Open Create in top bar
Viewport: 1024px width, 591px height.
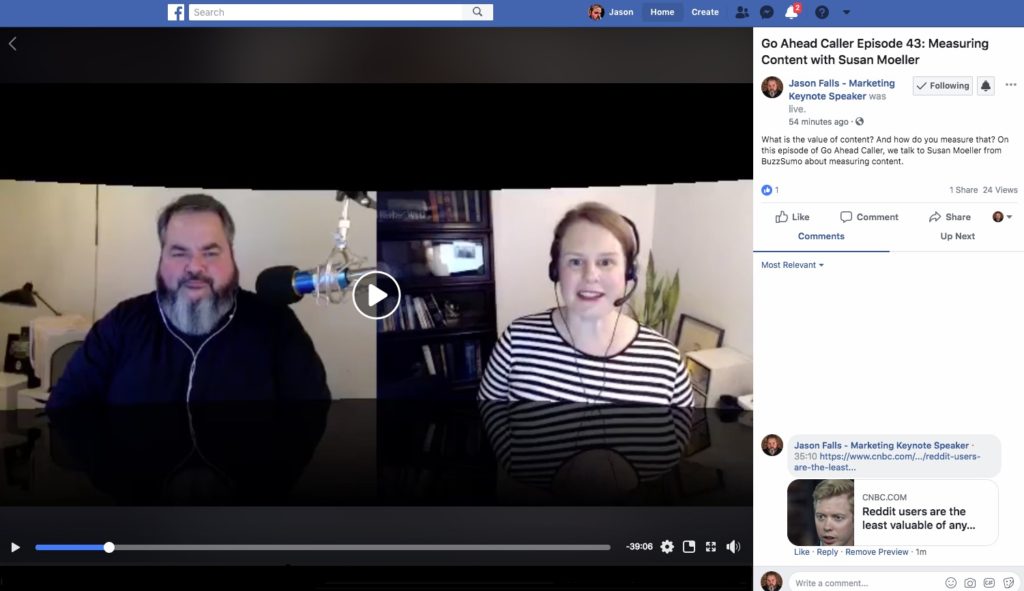click(705, 12)
